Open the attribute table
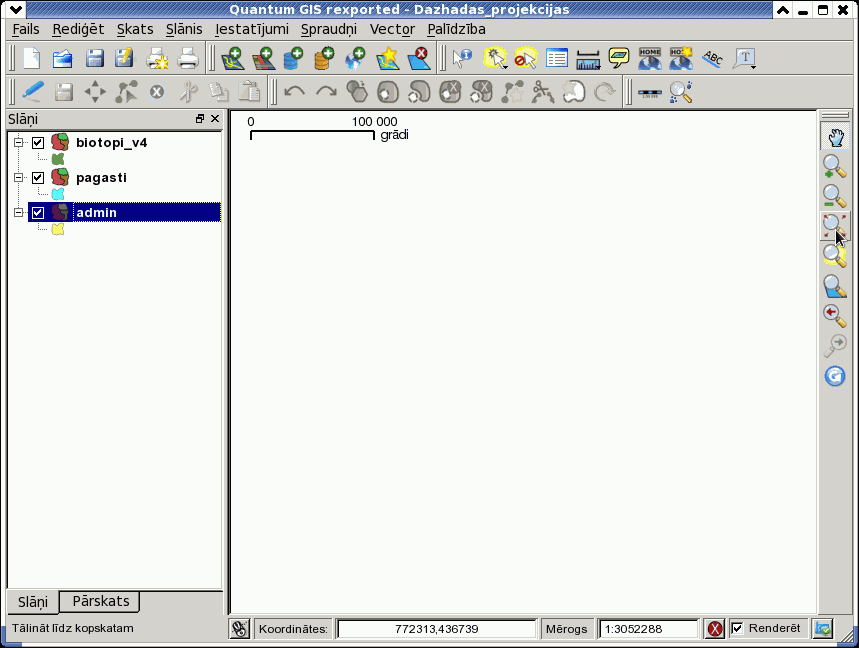Viewport: 859px width, 648px height. 557,58
